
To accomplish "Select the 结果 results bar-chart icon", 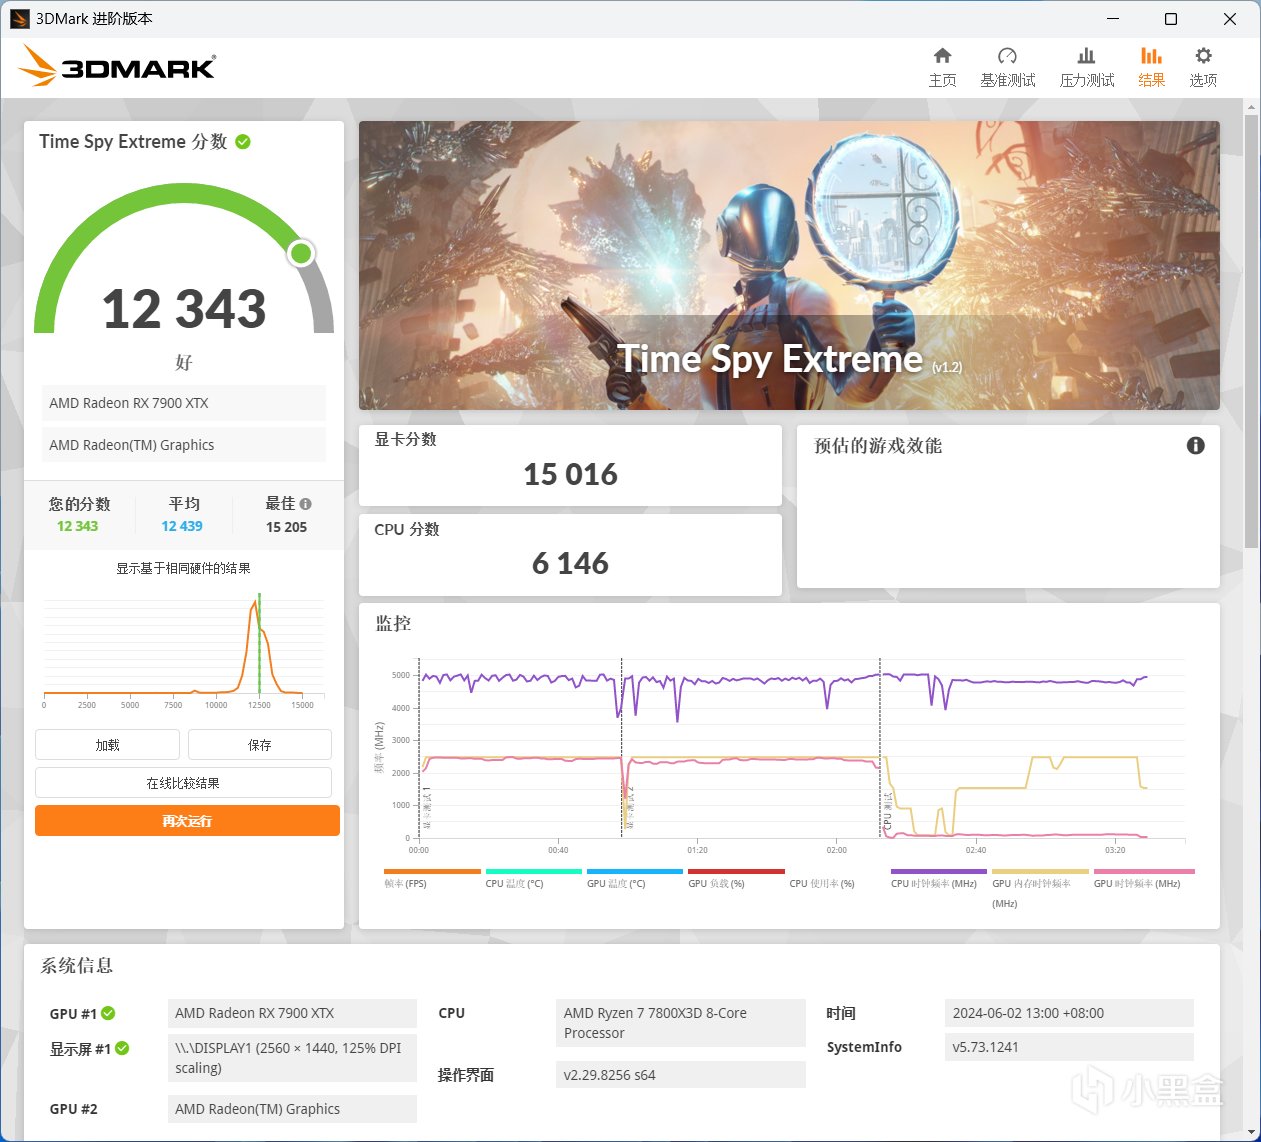I will (x=1151, y=56).
